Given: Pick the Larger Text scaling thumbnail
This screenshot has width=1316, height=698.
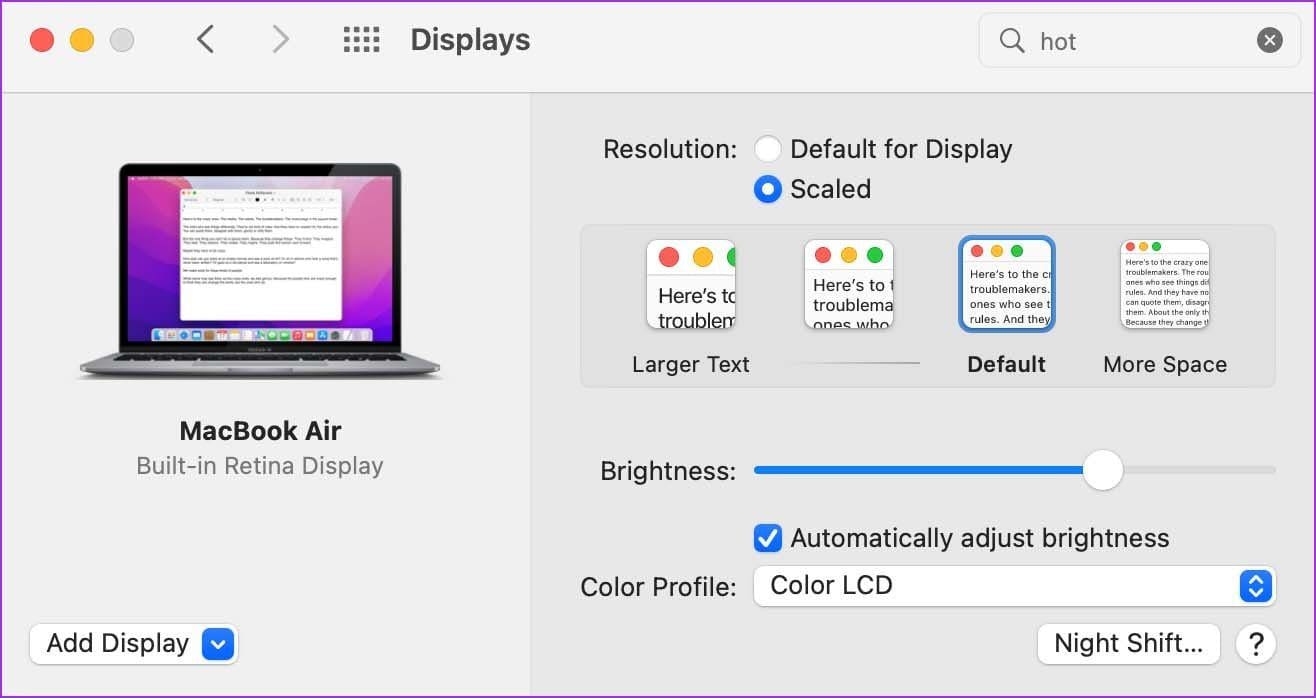Looking at the screenshot, I should (691, 285).
